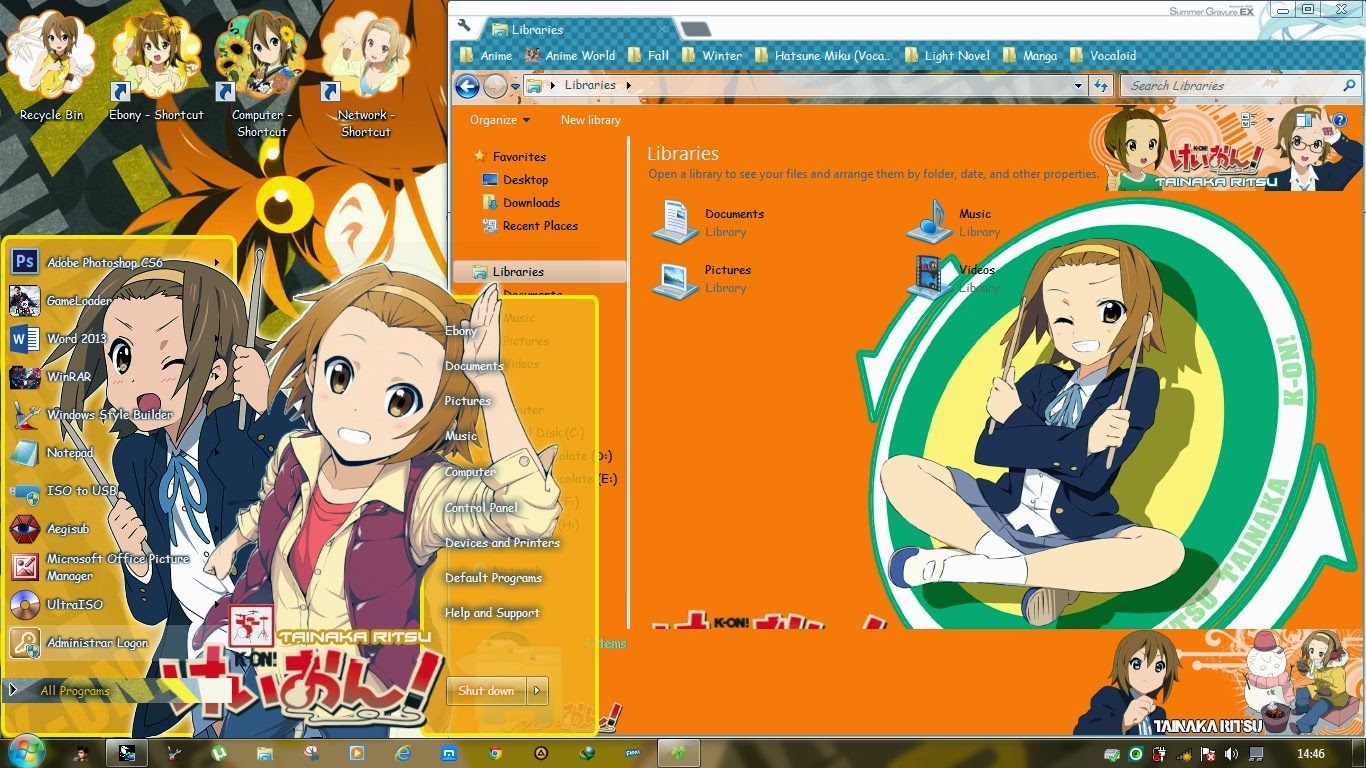Open Default Programs from the Start menu
This screenshot has height=768, width=1366.
(x=493, y=578)
